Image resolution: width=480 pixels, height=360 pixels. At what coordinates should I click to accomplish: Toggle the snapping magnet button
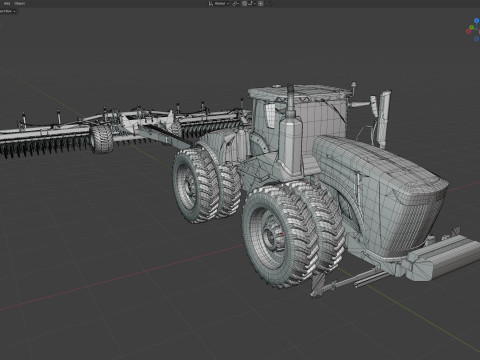[x=245, y=4]
